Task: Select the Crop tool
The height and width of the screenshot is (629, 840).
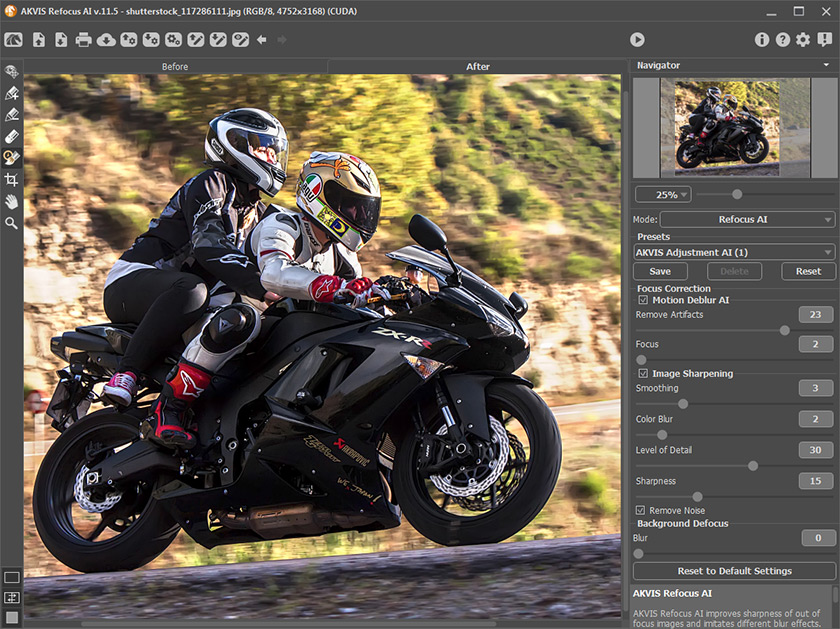Action: (12, 179)
